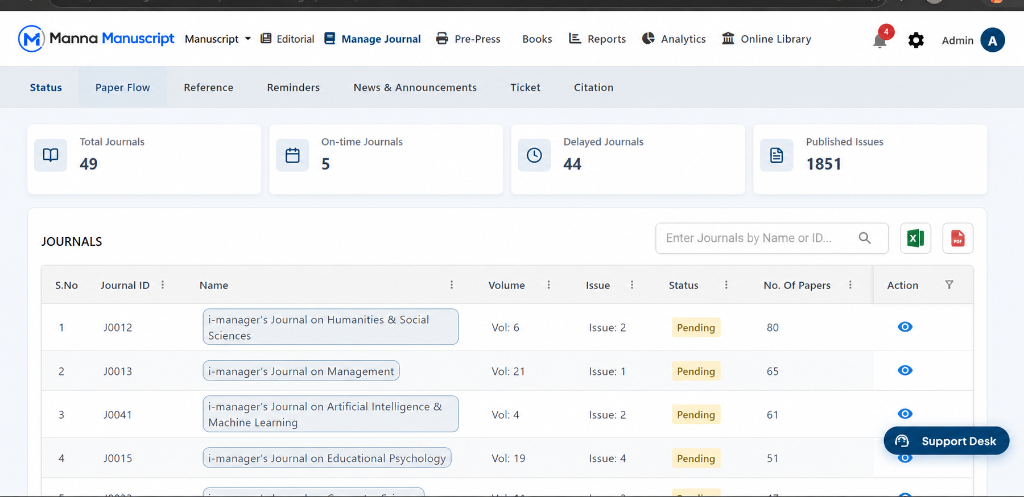Open Journal ID column options menu
Screen dimensions: 1024x497
click(163, 285)
